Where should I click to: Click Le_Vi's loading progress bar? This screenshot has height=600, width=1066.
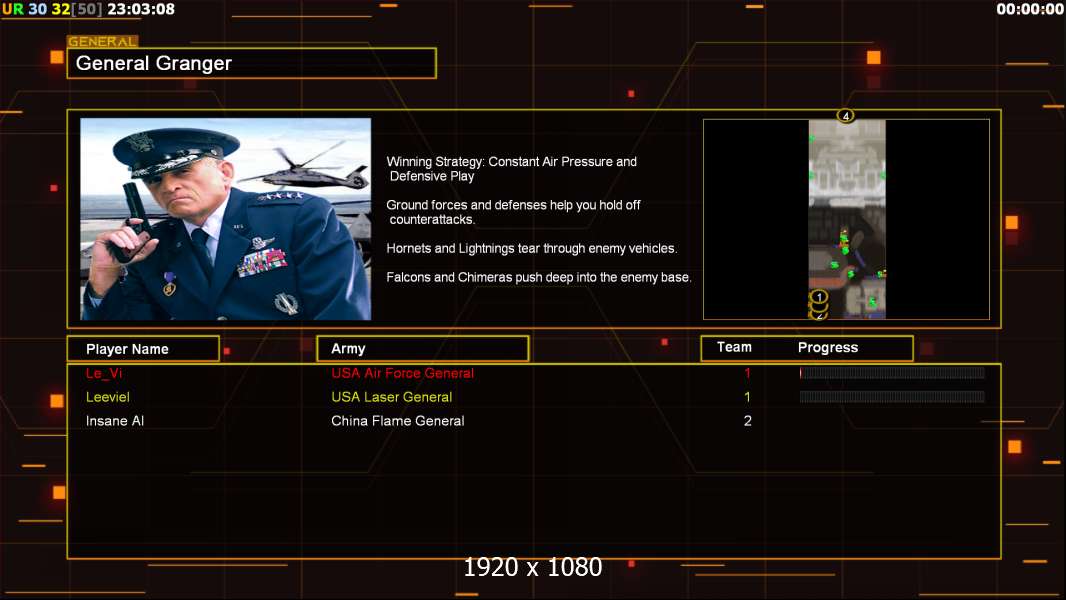coord(892,372)
